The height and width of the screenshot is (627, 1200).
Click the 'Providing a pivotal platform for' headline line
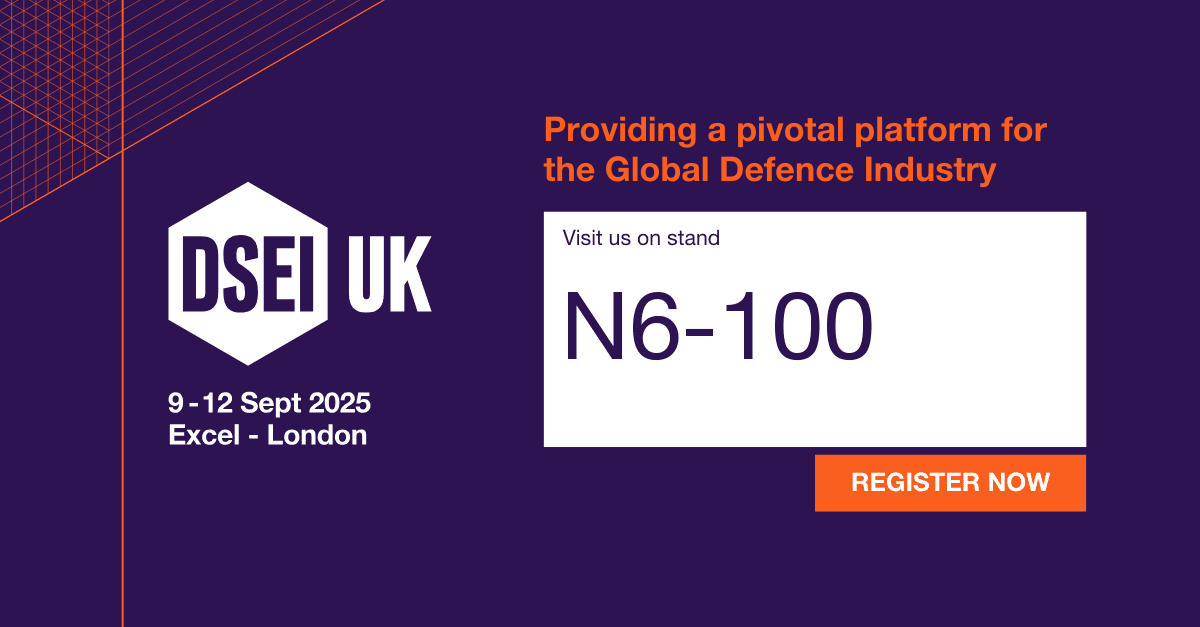[x=795, y=130]
